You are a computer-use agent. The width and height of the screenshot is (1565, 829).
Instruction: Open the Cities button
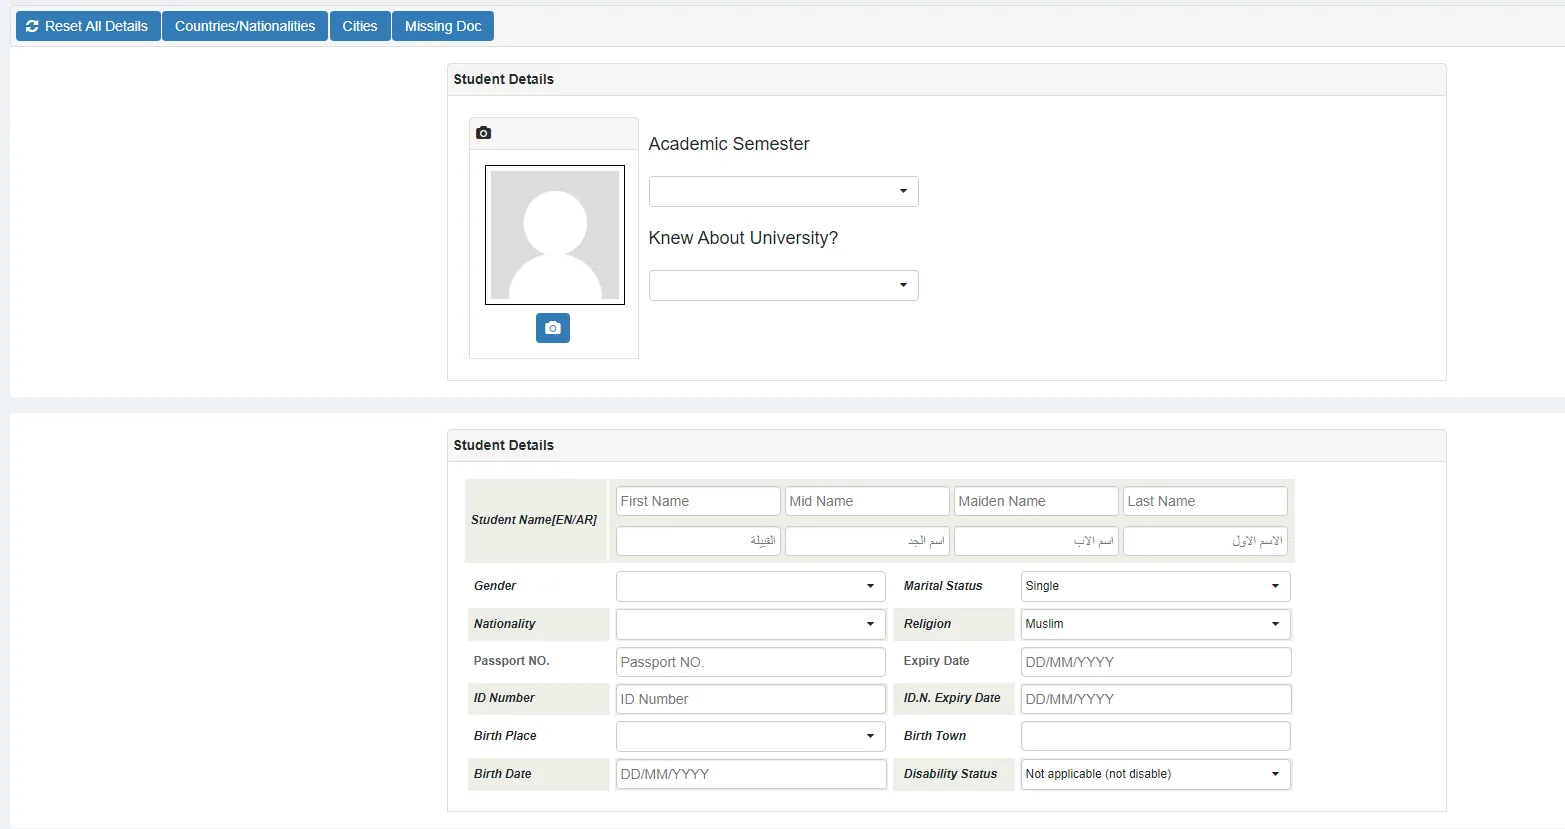point(360,26)
